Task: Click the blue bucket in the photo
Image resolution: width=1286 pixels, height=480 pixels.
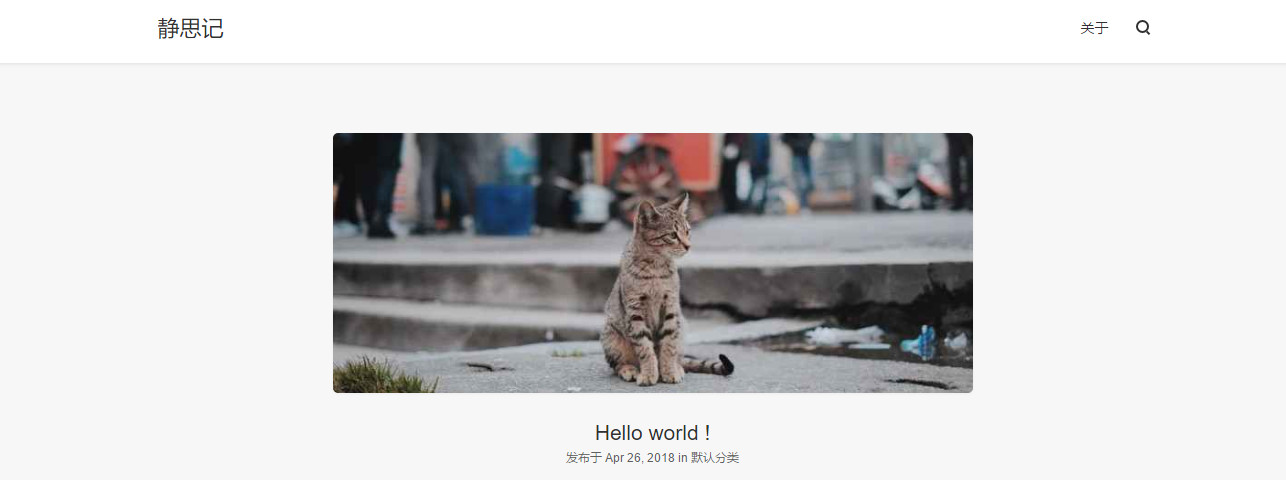Action: (x=504, y=209)
